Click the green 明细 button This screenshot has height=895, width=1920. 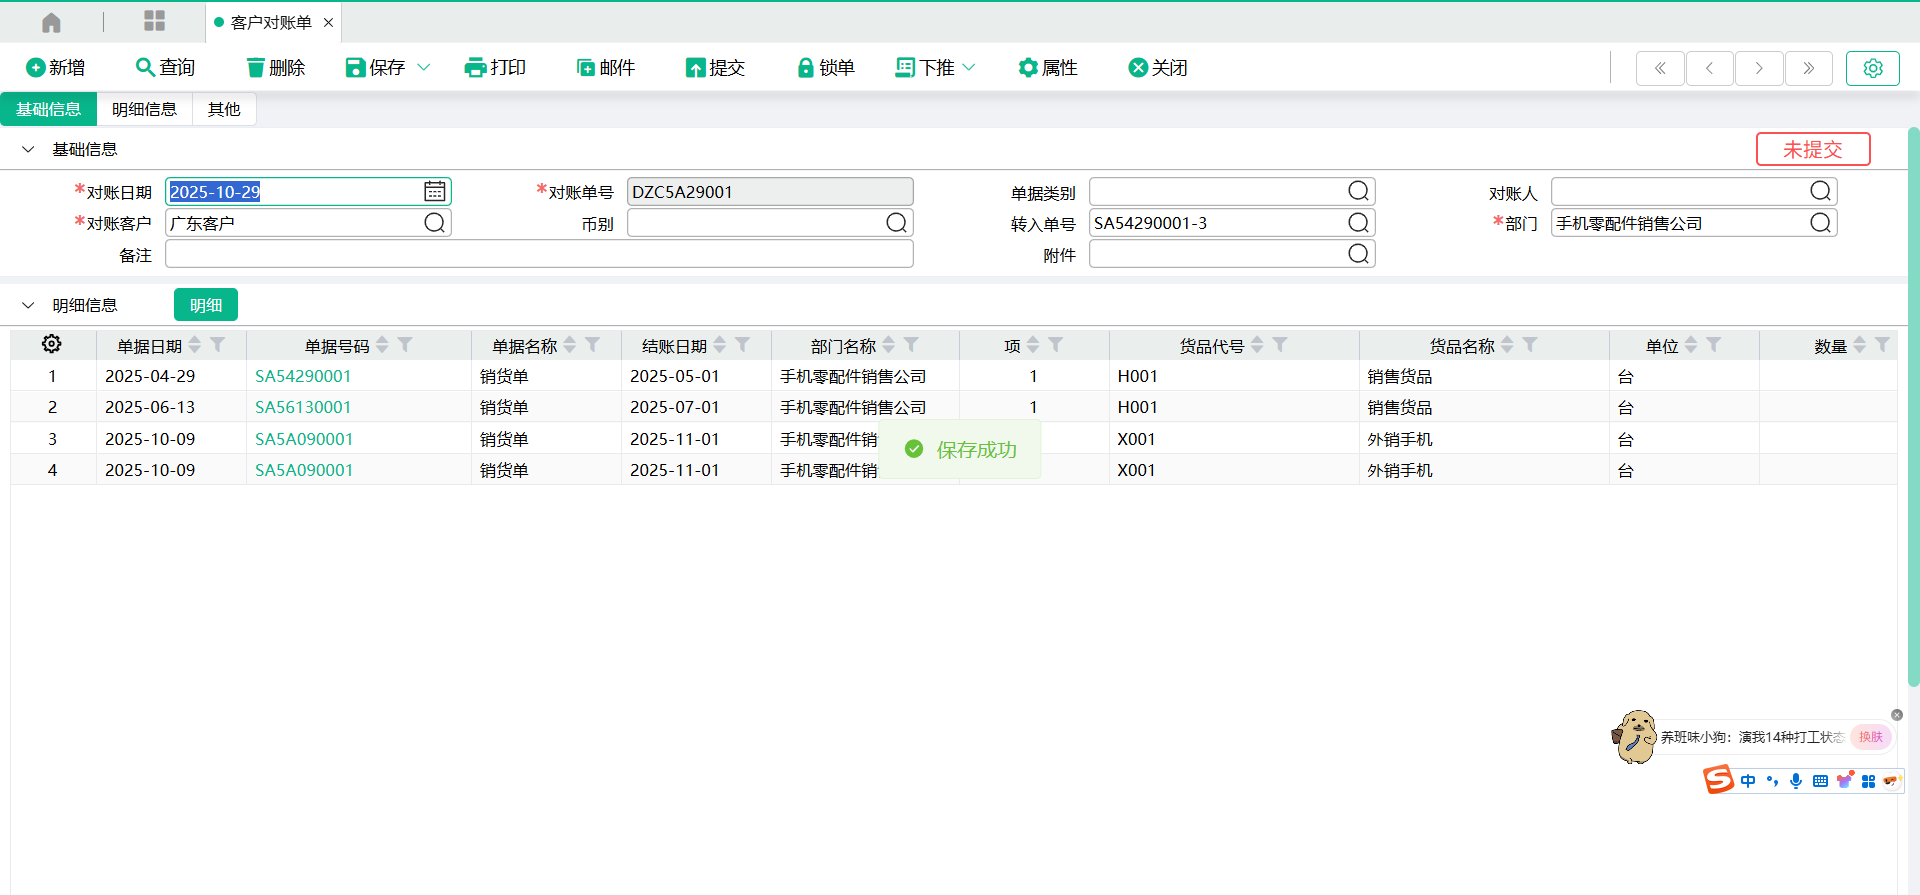tap(205, 305)
